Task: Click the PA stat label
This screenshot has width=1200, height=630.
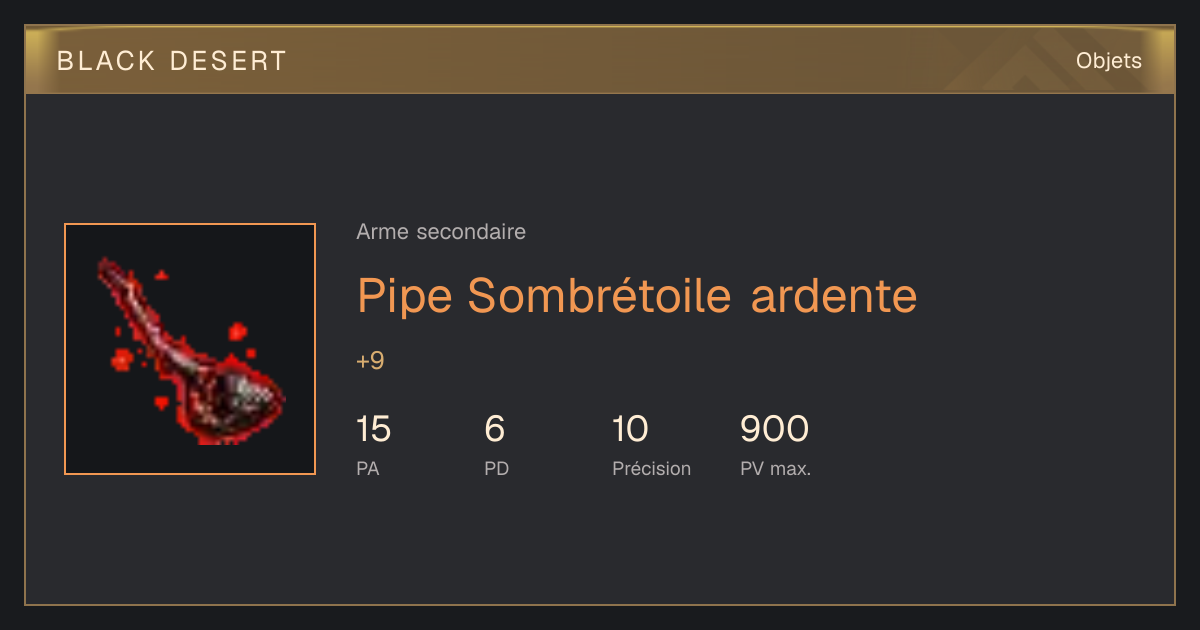Action: click(367, 468)
